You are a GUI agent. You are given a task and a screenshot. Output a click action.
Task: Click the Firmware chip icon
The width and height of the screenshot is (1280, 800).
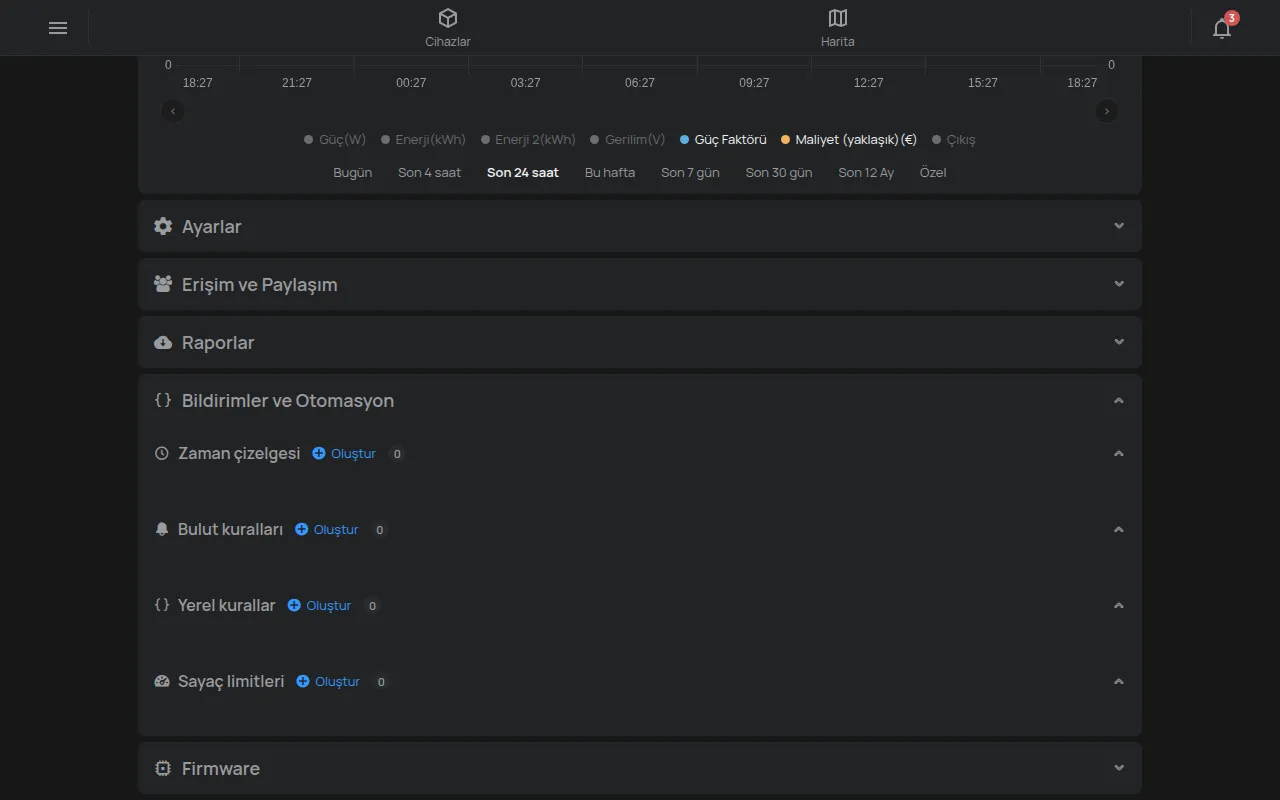(x=163, y=768)
